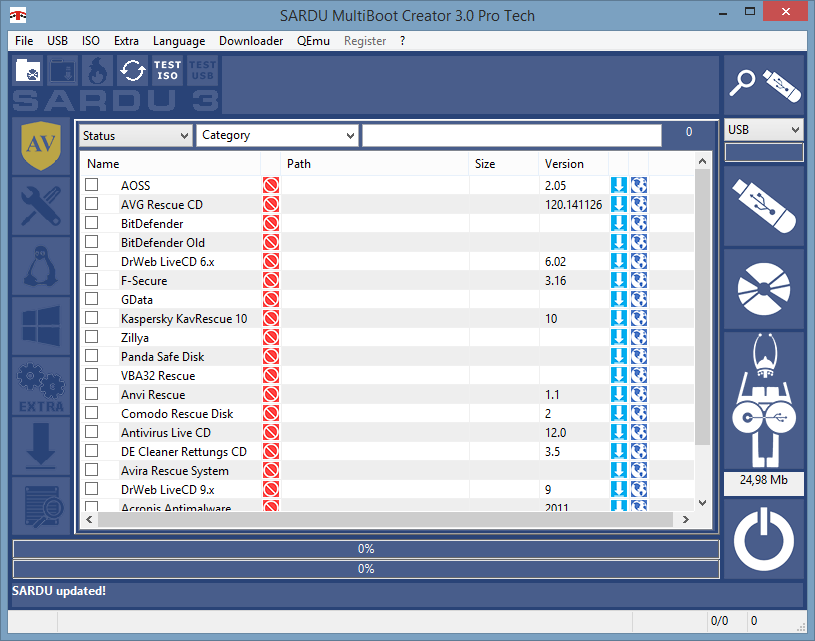
Task: Open the question mark help menu
Action: coord(402,41)
